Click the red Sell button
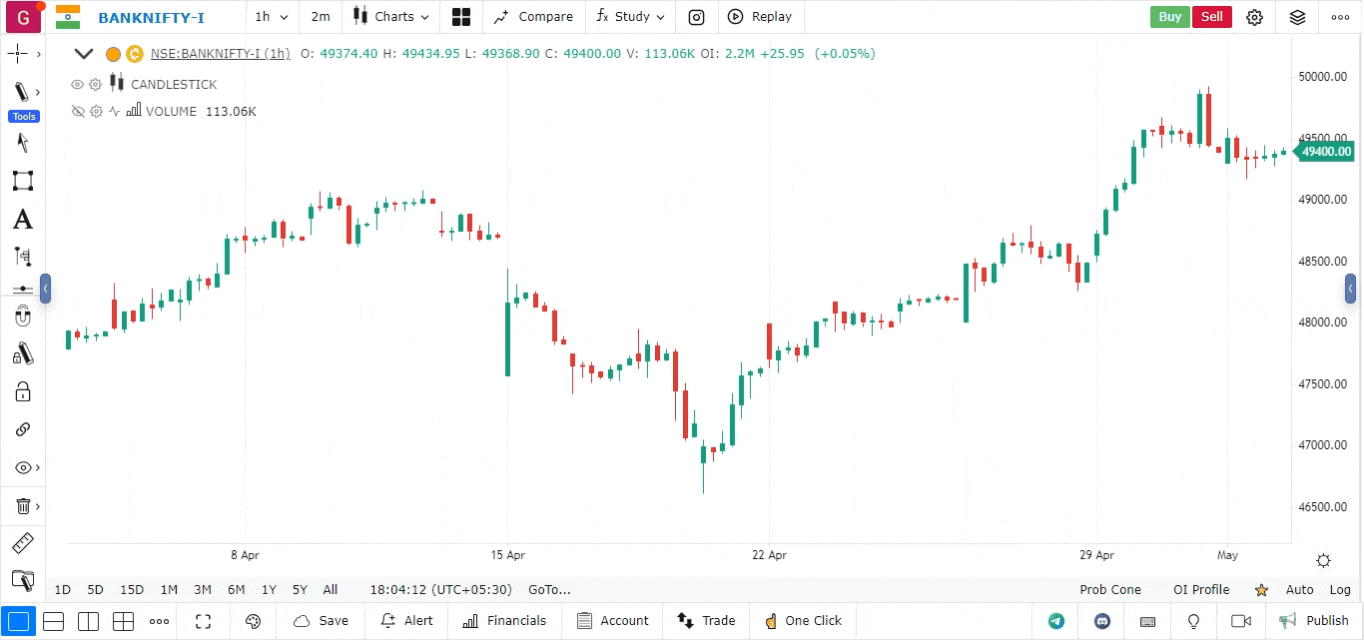1364x640 pixels. [x=1211, y=17]
